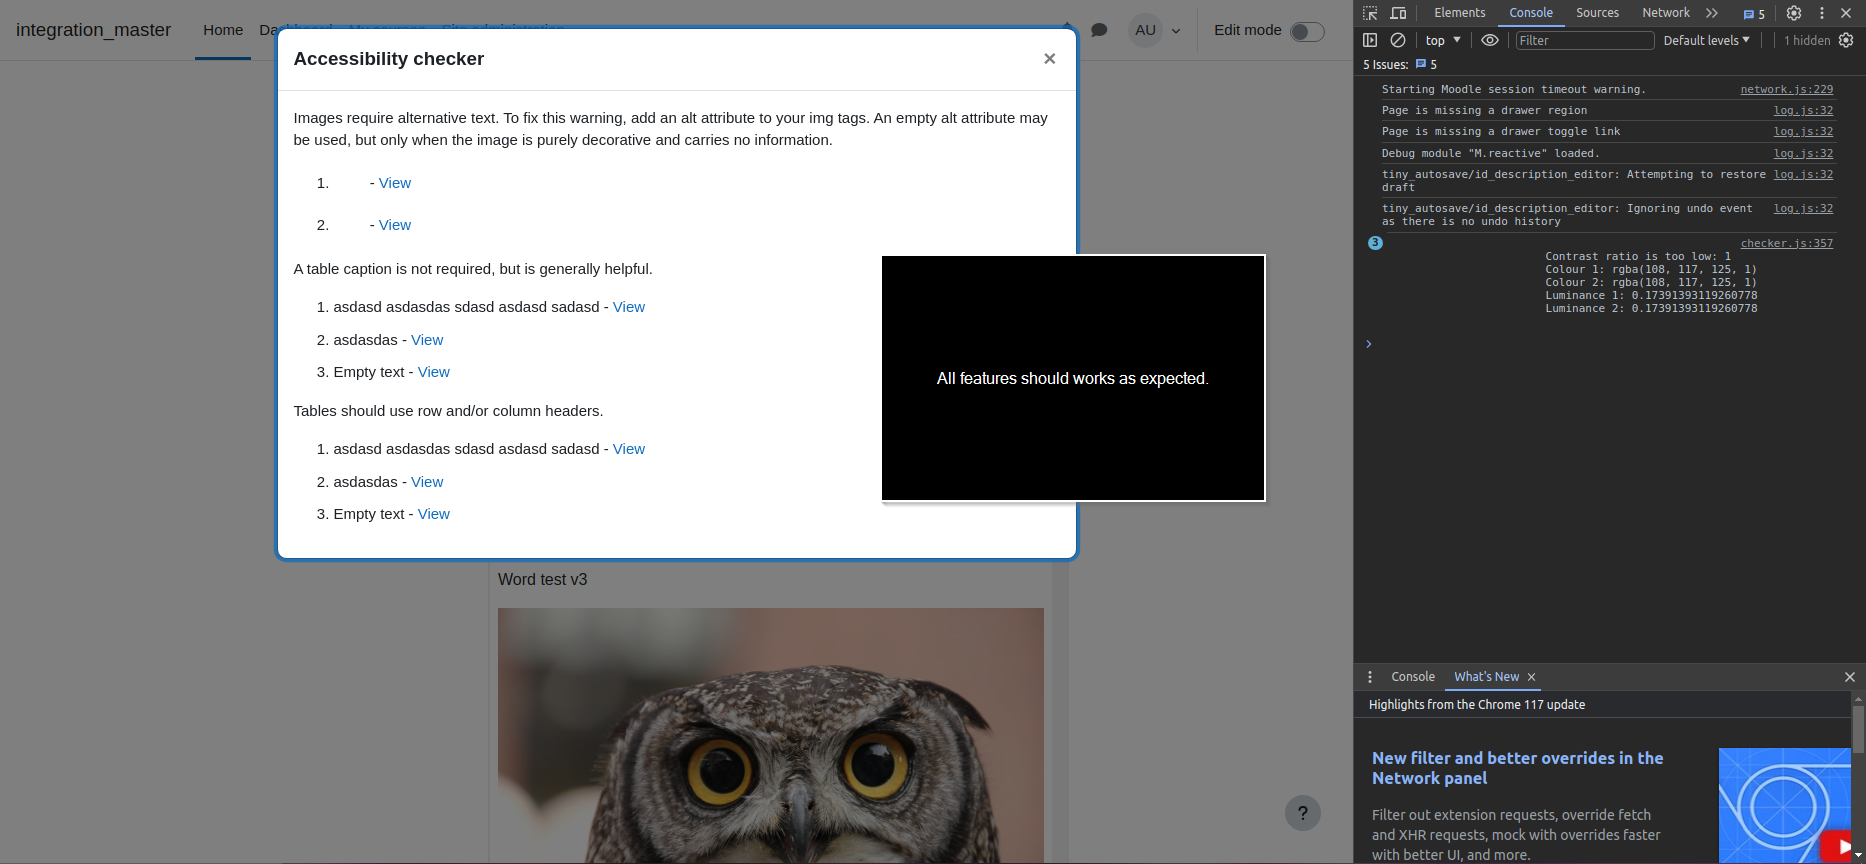
Task: Close the DevTools panel
Action: pyautogui.click(x=1846, y=13)
